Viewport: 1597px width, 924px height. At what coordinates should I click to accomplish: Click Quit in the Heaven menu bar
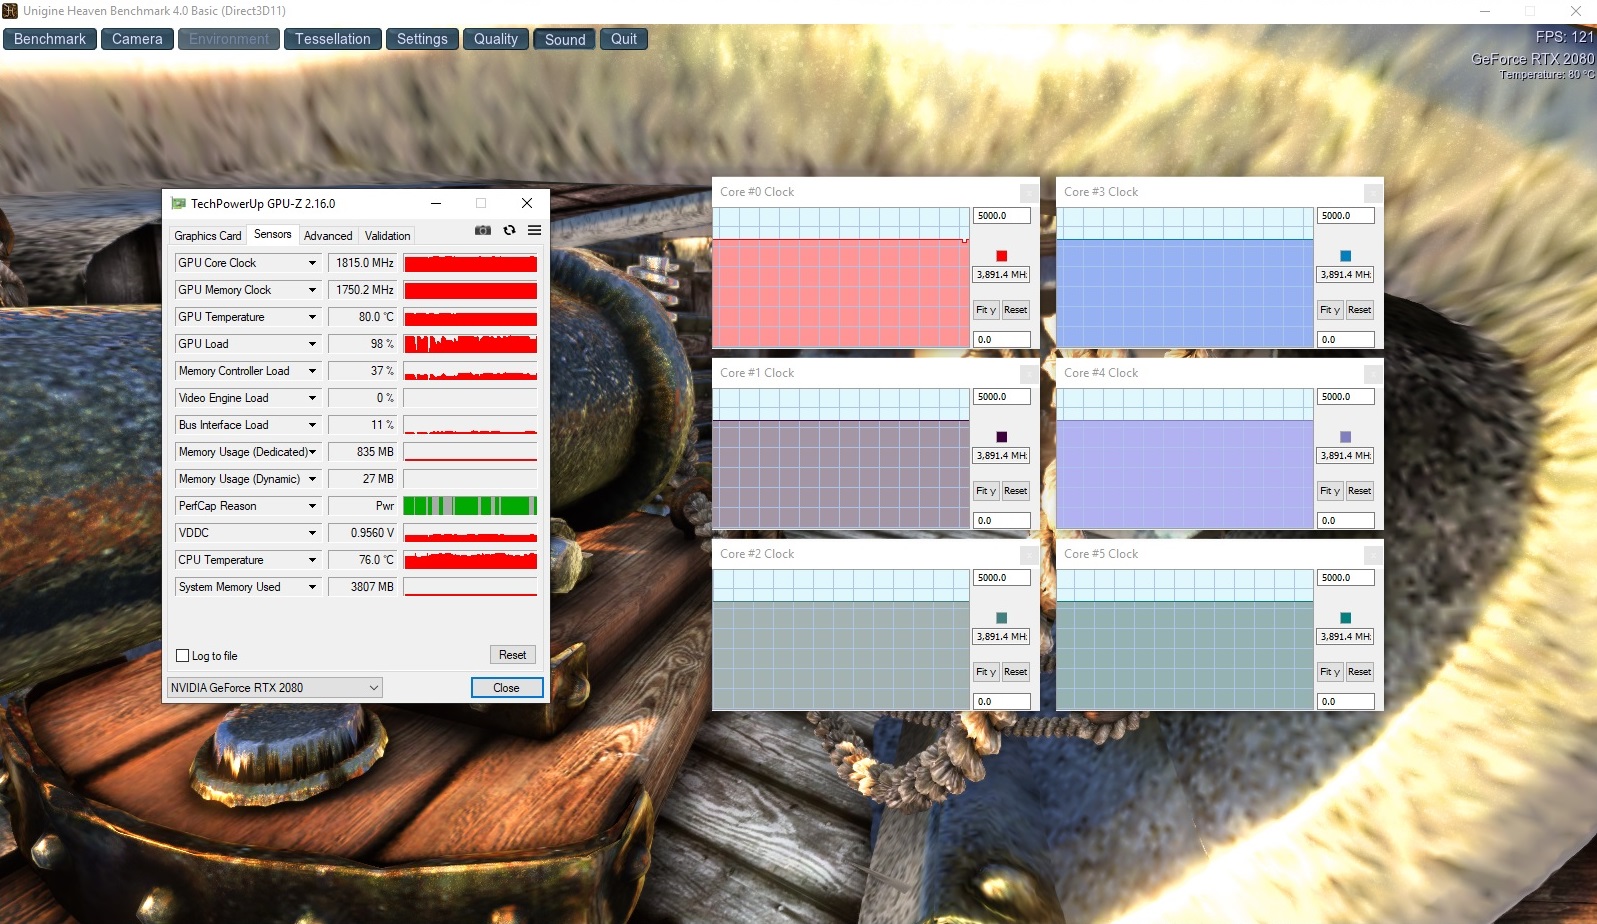click(x=624, y=39)
